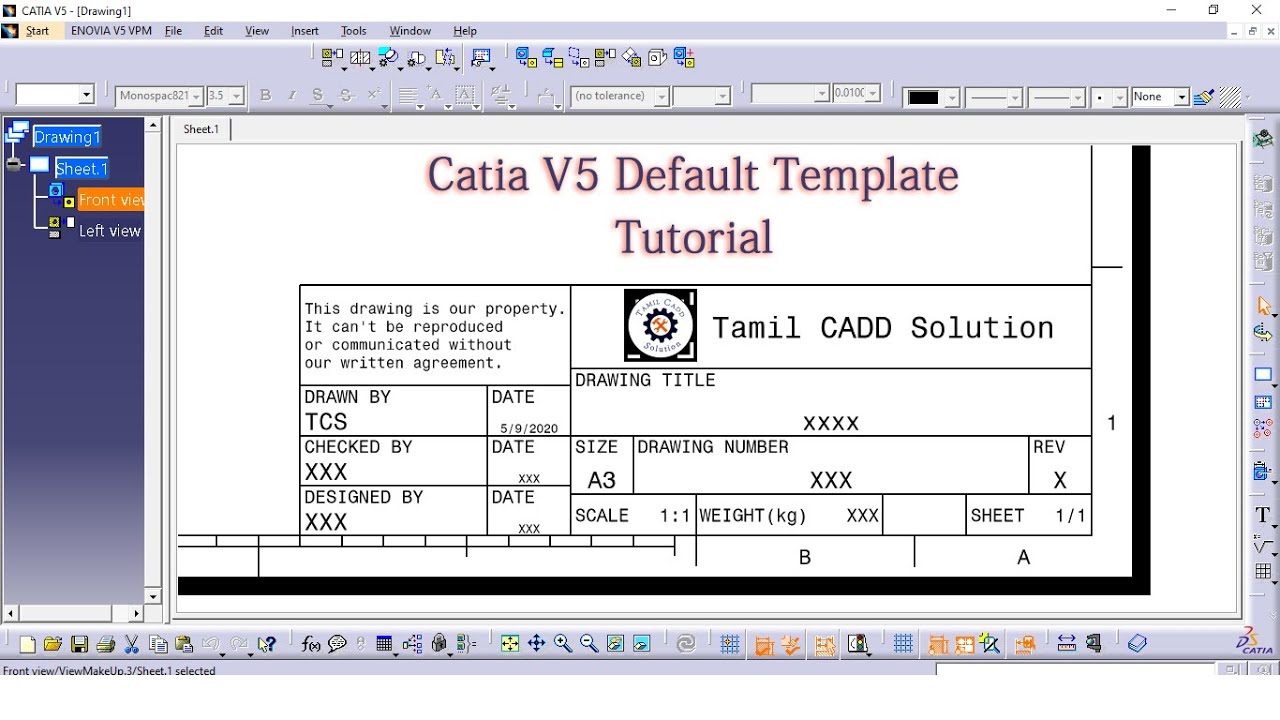
Task: Toggle Underline text formatting
Action: (x=318, y=96)
